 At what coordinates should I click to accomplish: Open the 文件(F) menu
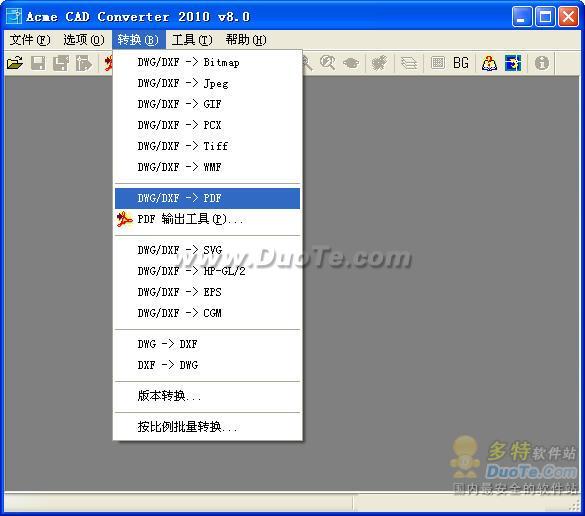(x=30, y=40)
